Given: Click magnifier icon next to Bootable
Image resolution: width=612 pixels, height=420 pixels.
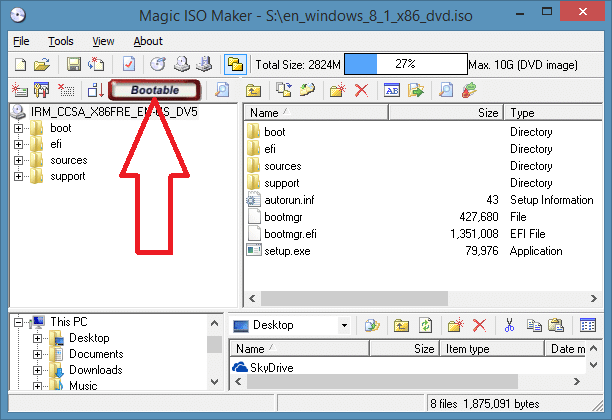Looking at the screenshot, I should 222,90.
